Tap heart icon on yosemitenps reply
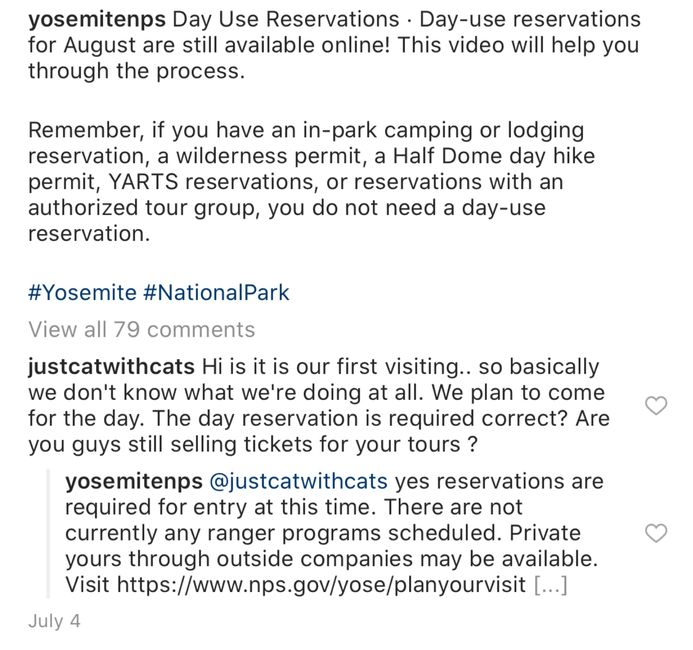The height and width of the screenshot is (650, 693). [656, 533]
